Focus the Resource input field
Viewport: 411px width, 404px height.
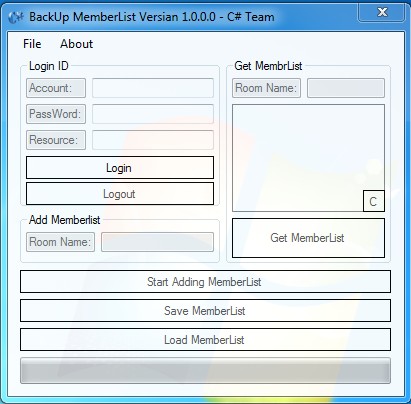[153, 140]
